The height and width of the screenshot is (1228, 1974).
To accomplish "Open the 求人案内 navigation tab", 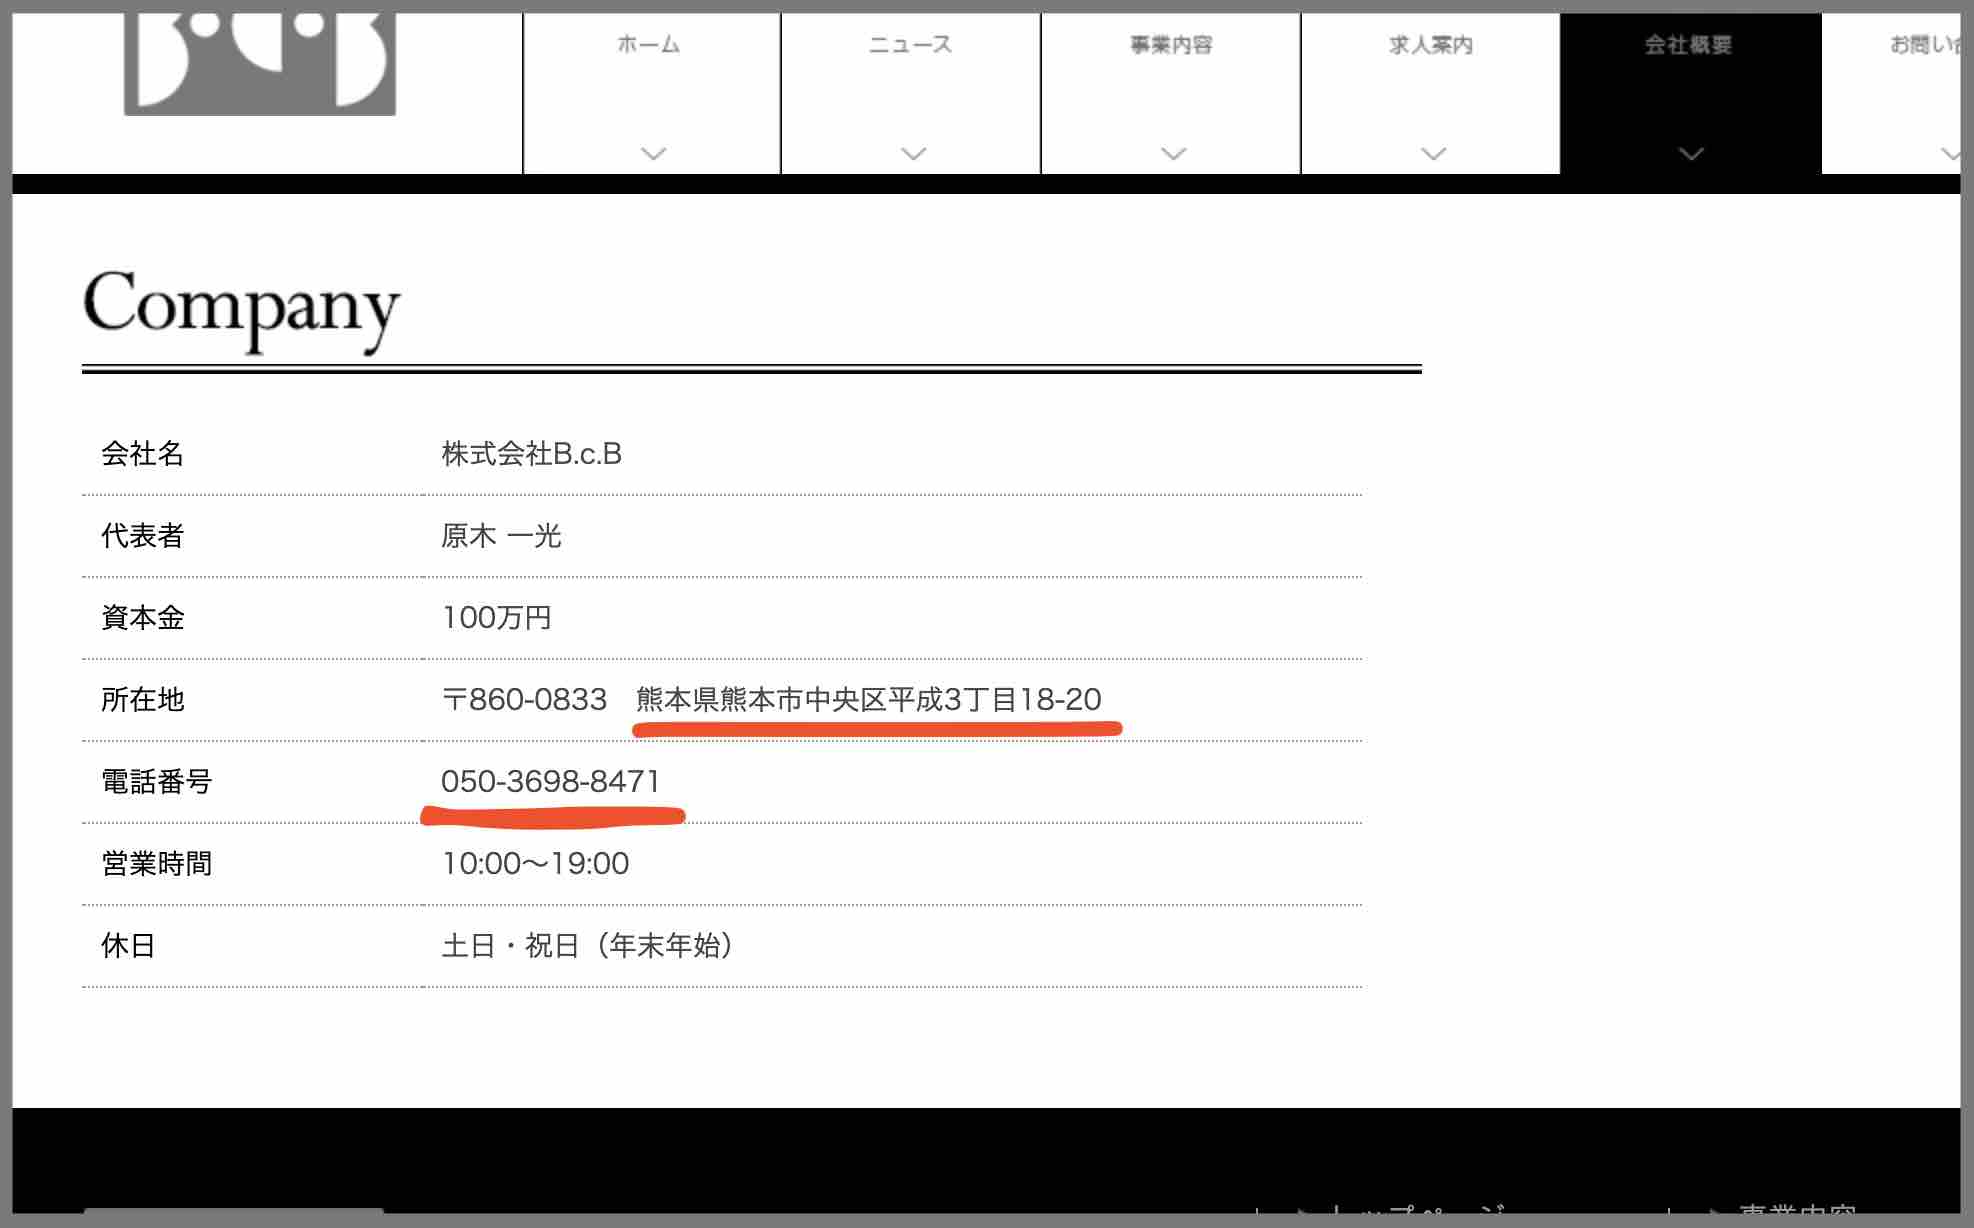I will click(1431, 45).
